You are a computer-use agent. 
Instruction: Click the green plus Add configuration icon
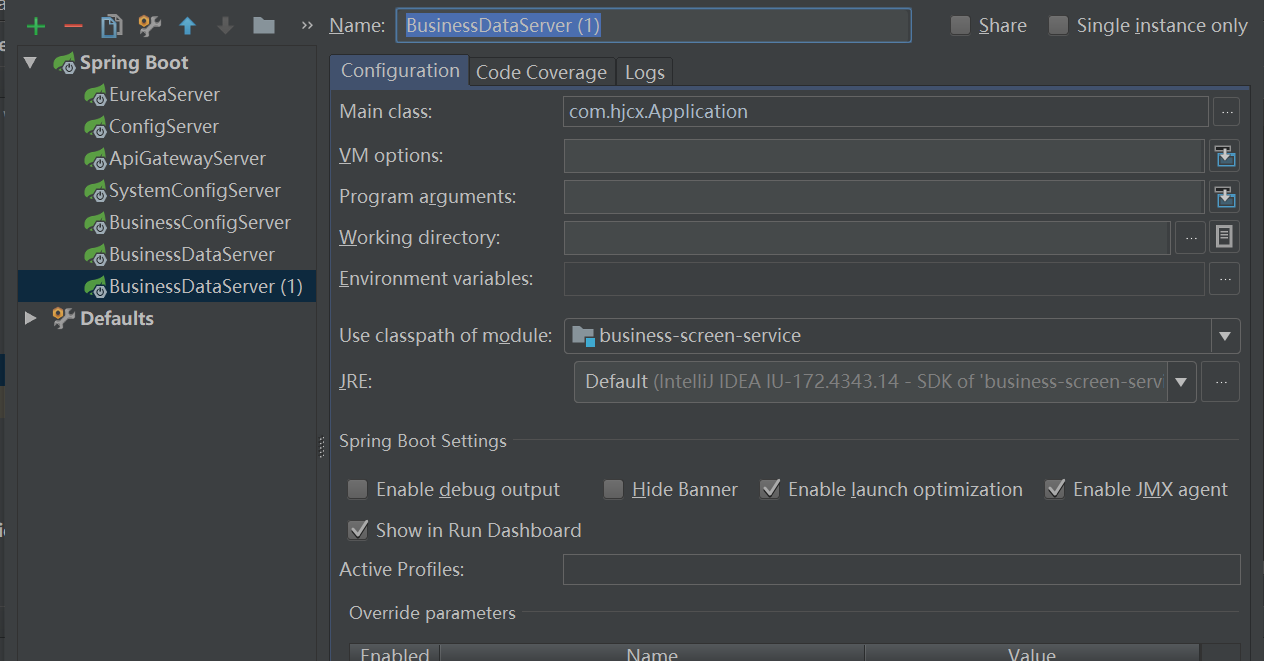(x=36, y=26)
